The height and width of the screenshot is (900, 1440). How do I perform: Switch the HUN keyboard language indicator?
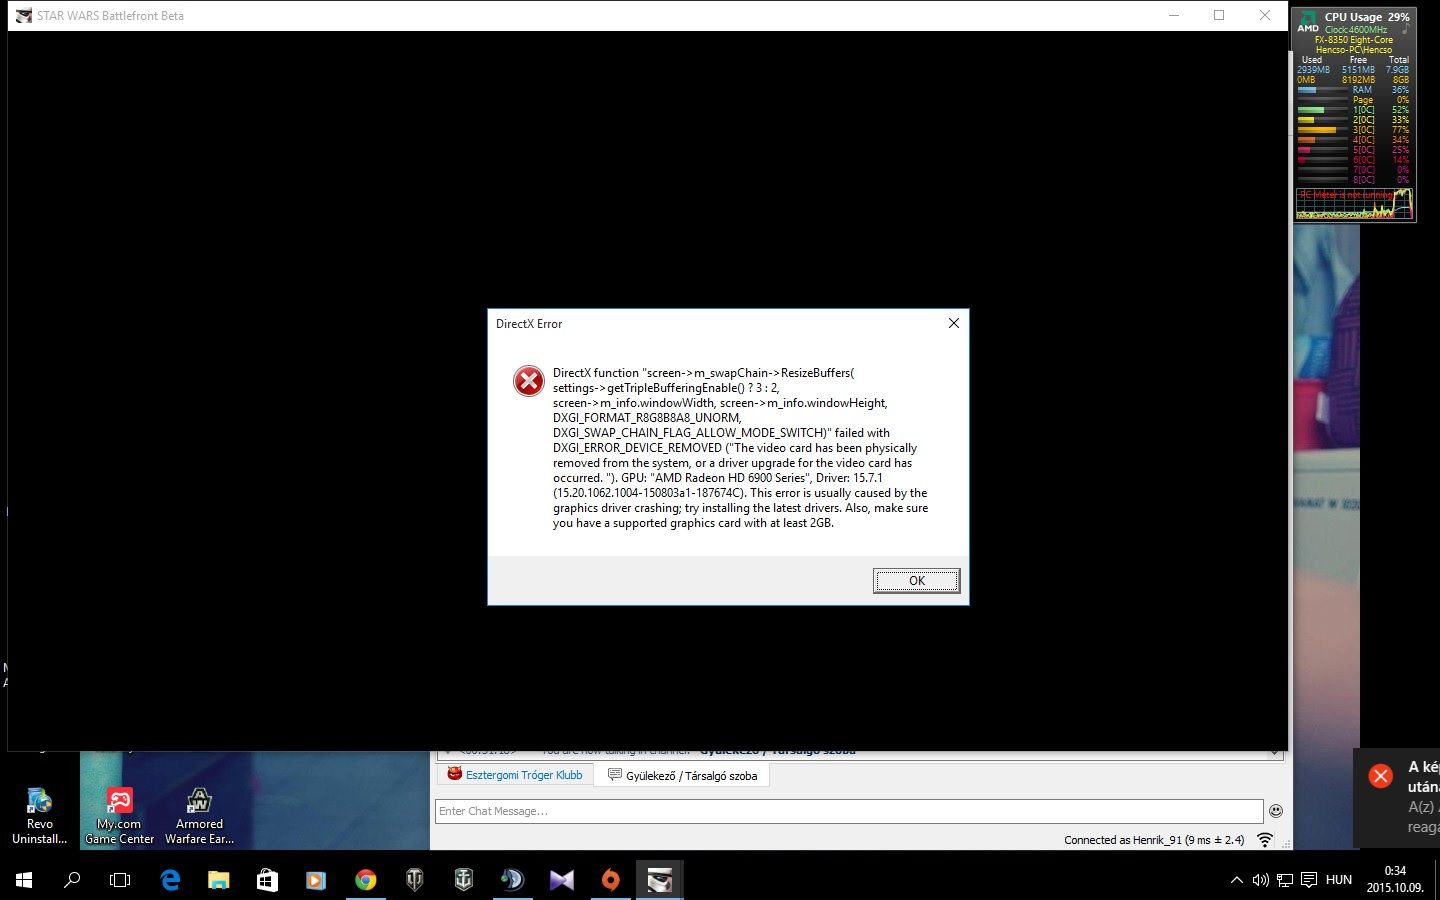(x=1338, y=880)
